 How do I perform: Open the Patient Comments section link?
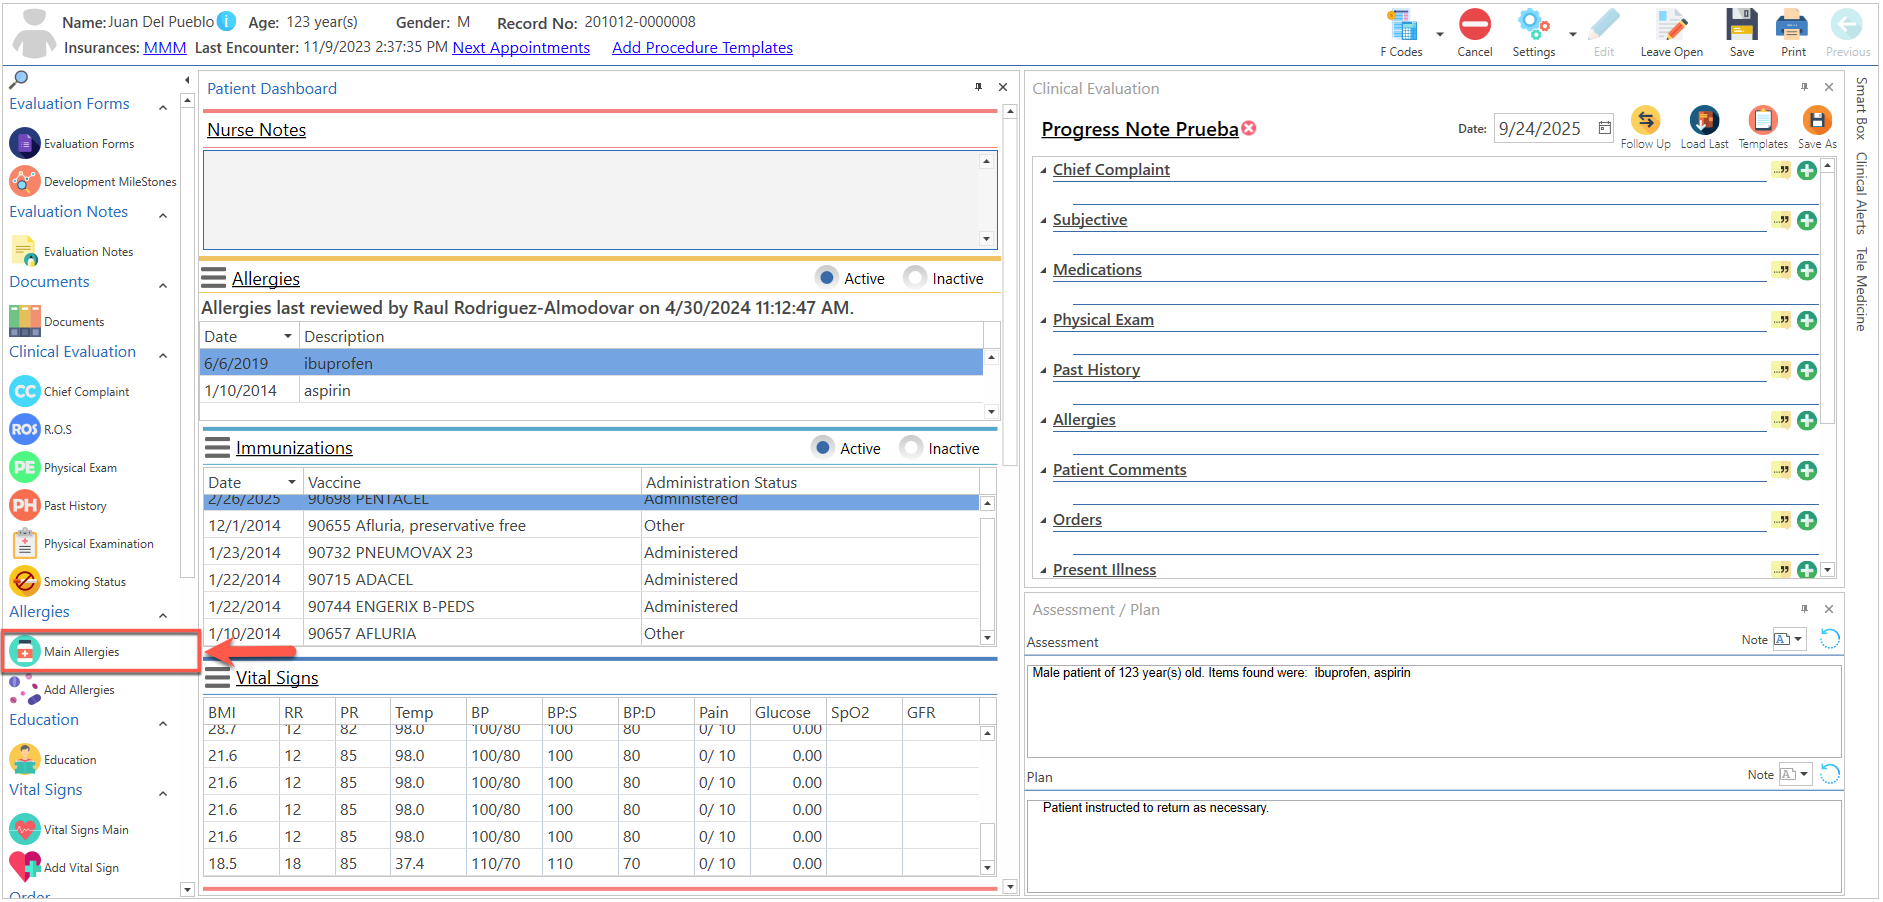(1119, 470)
